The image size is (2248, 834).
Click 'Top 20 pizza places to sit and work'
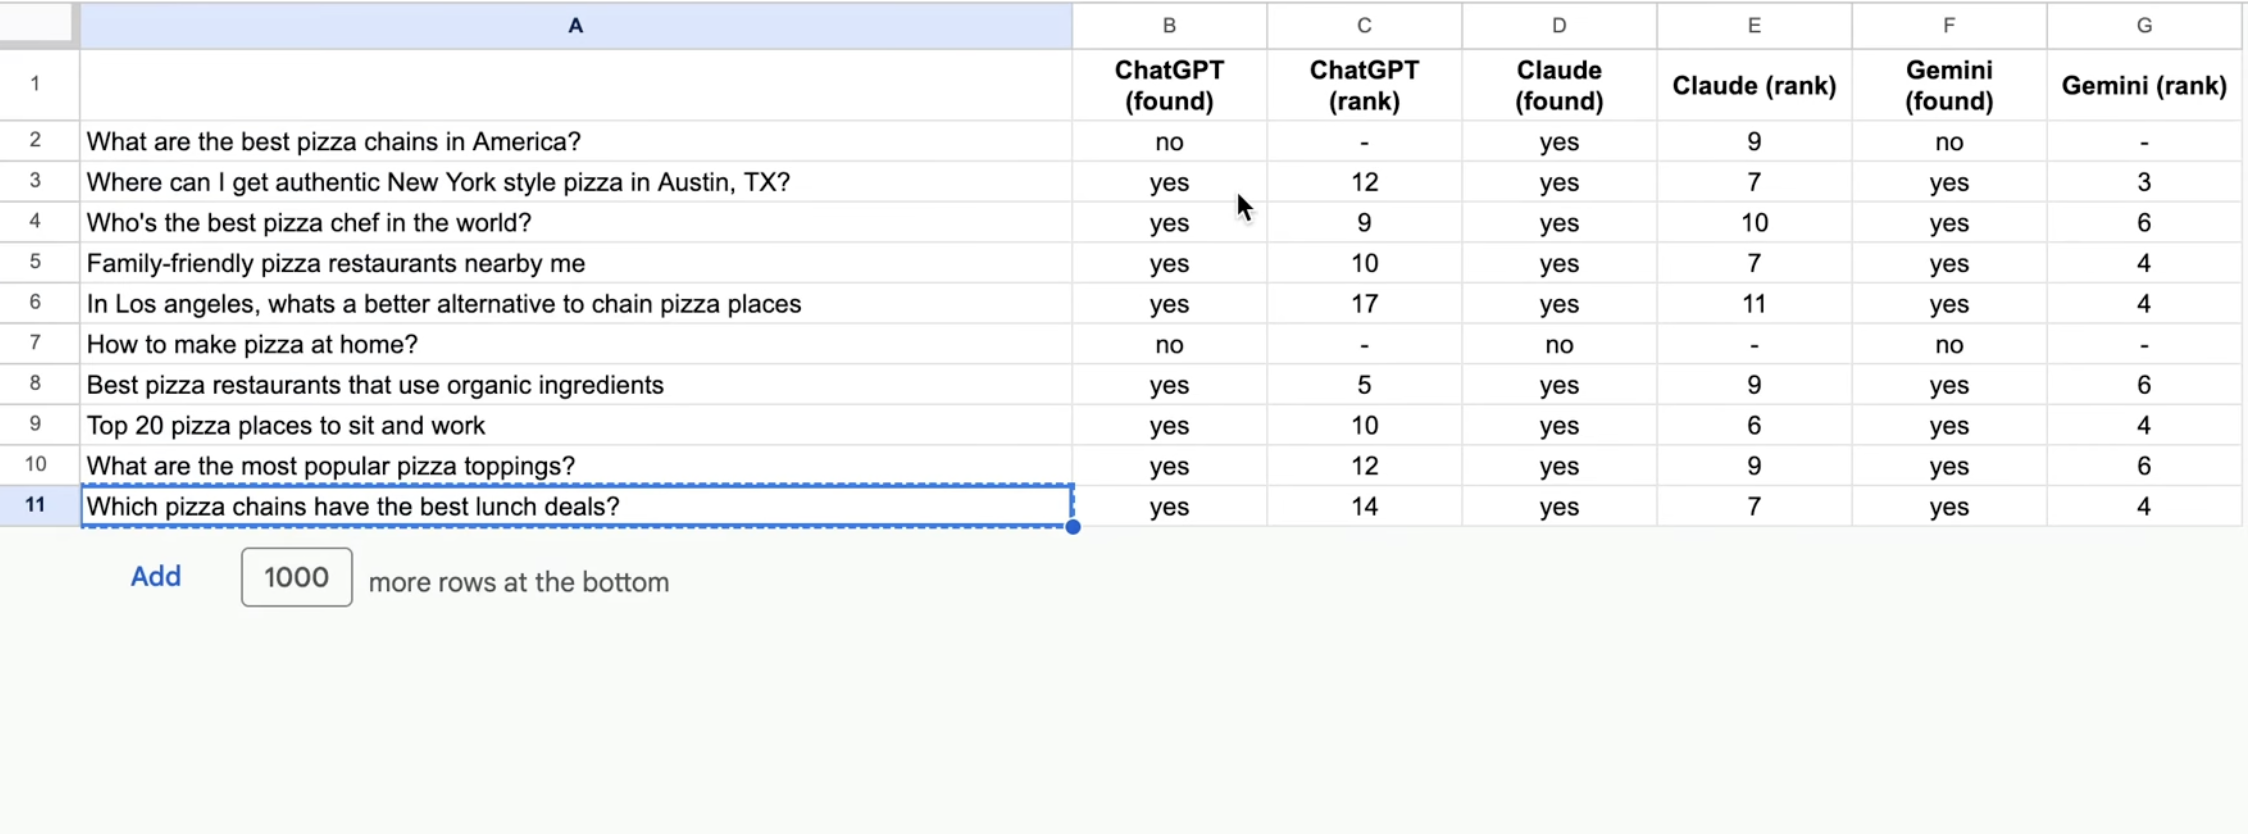(285, 426)
